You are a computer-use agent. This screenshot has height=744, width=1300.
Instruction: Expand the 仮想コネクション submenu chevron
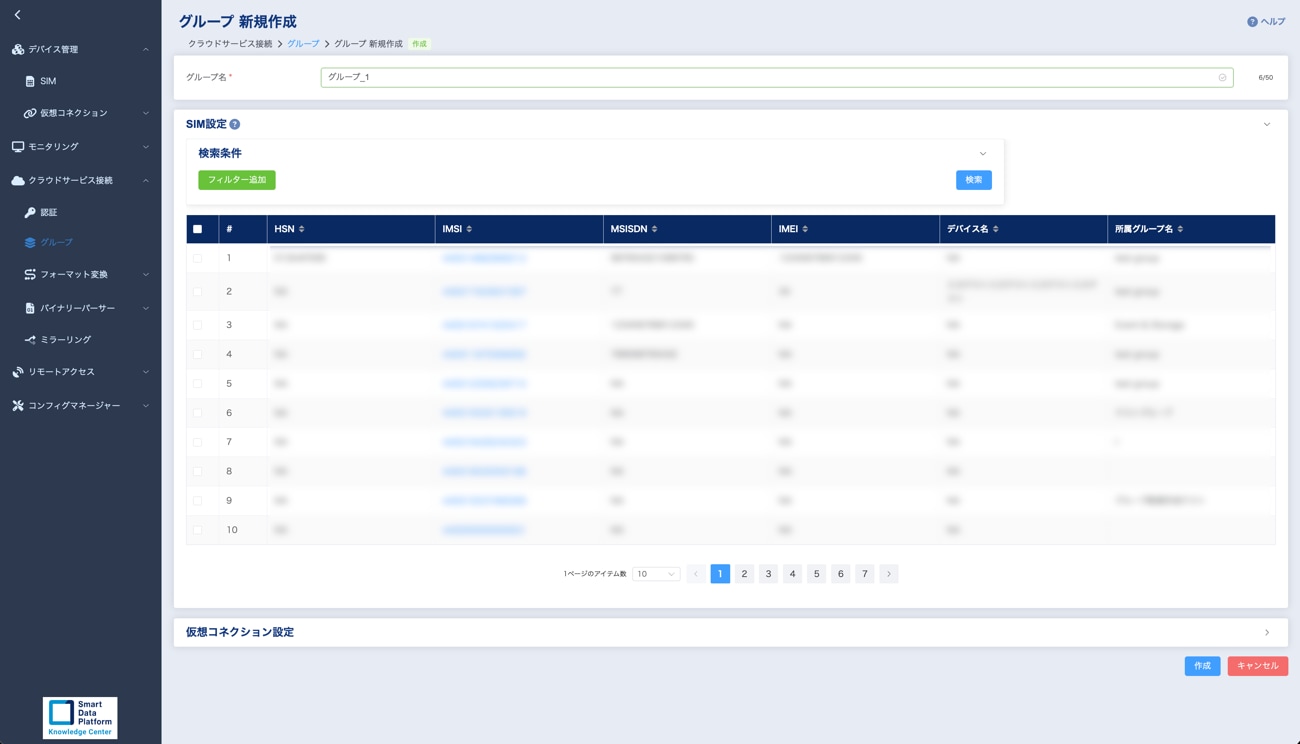click(146, 114)
